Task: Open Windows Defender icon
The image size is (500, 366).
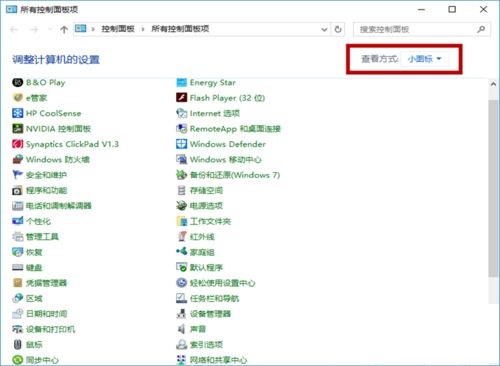Action: click(x=181, y=144)
